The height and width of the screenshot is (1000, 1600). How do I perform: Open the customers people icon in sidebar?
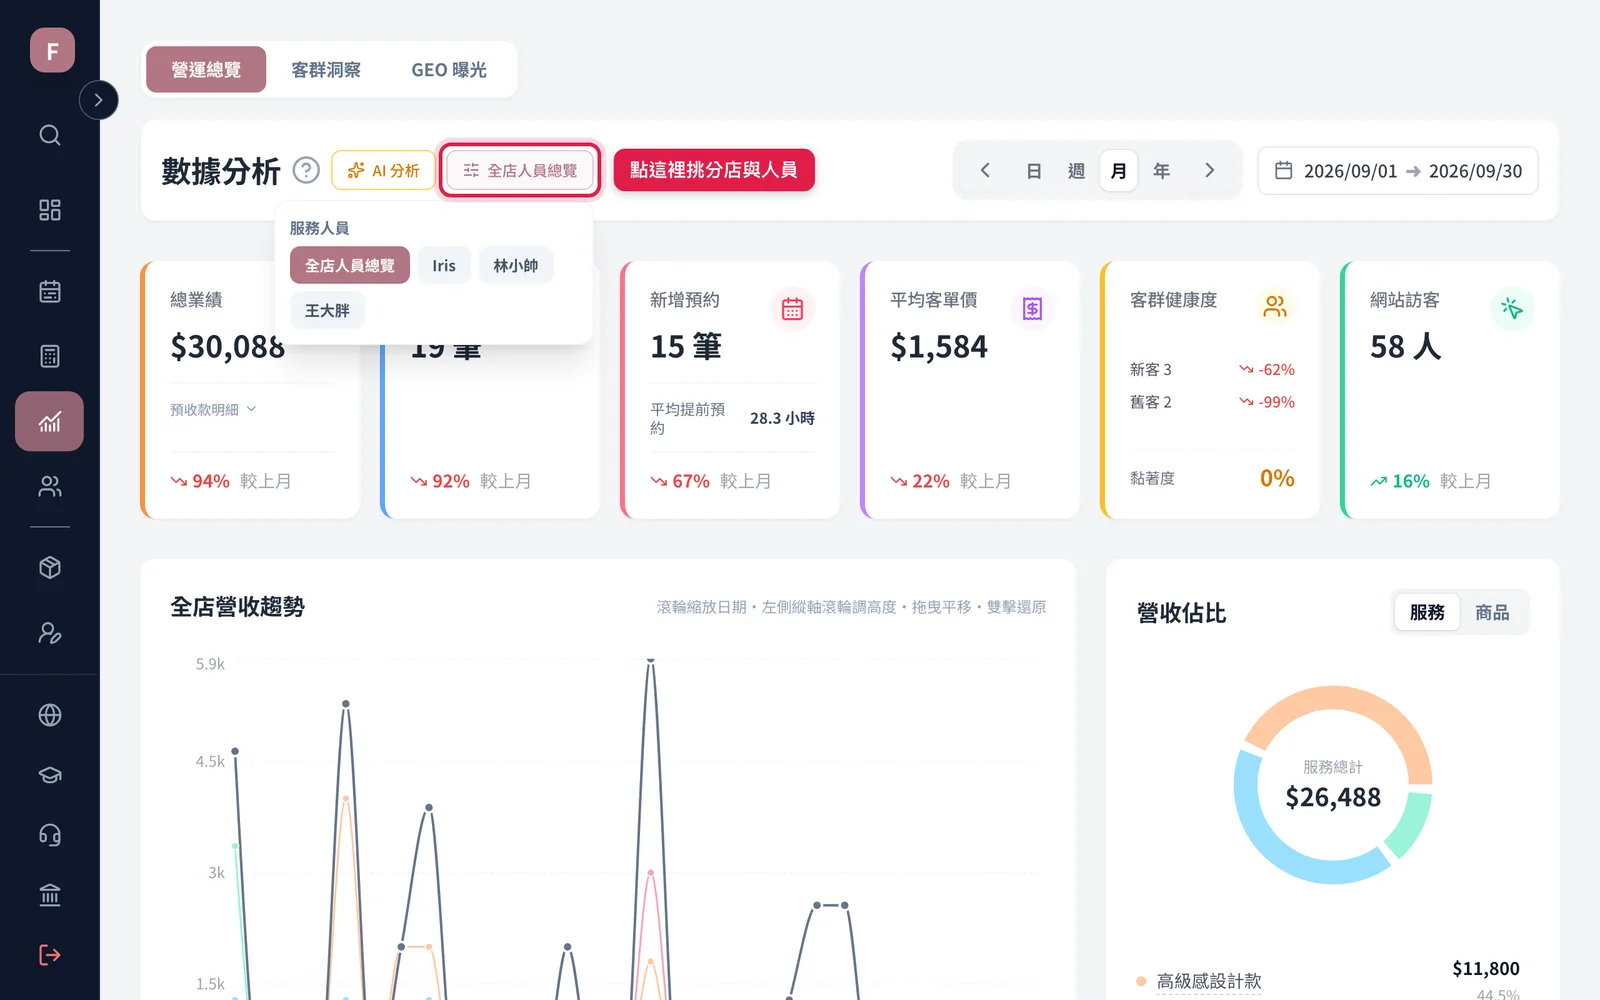point(50,486)
